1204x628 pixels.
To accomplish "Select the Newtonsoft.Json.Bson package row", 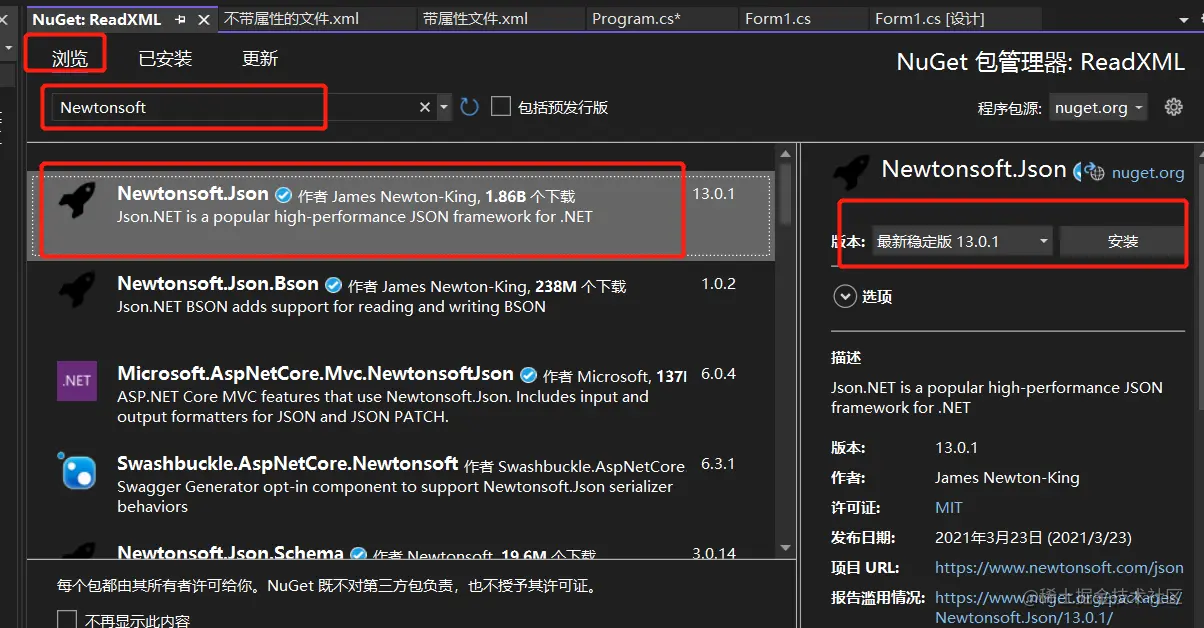I will tap(401, 305).
